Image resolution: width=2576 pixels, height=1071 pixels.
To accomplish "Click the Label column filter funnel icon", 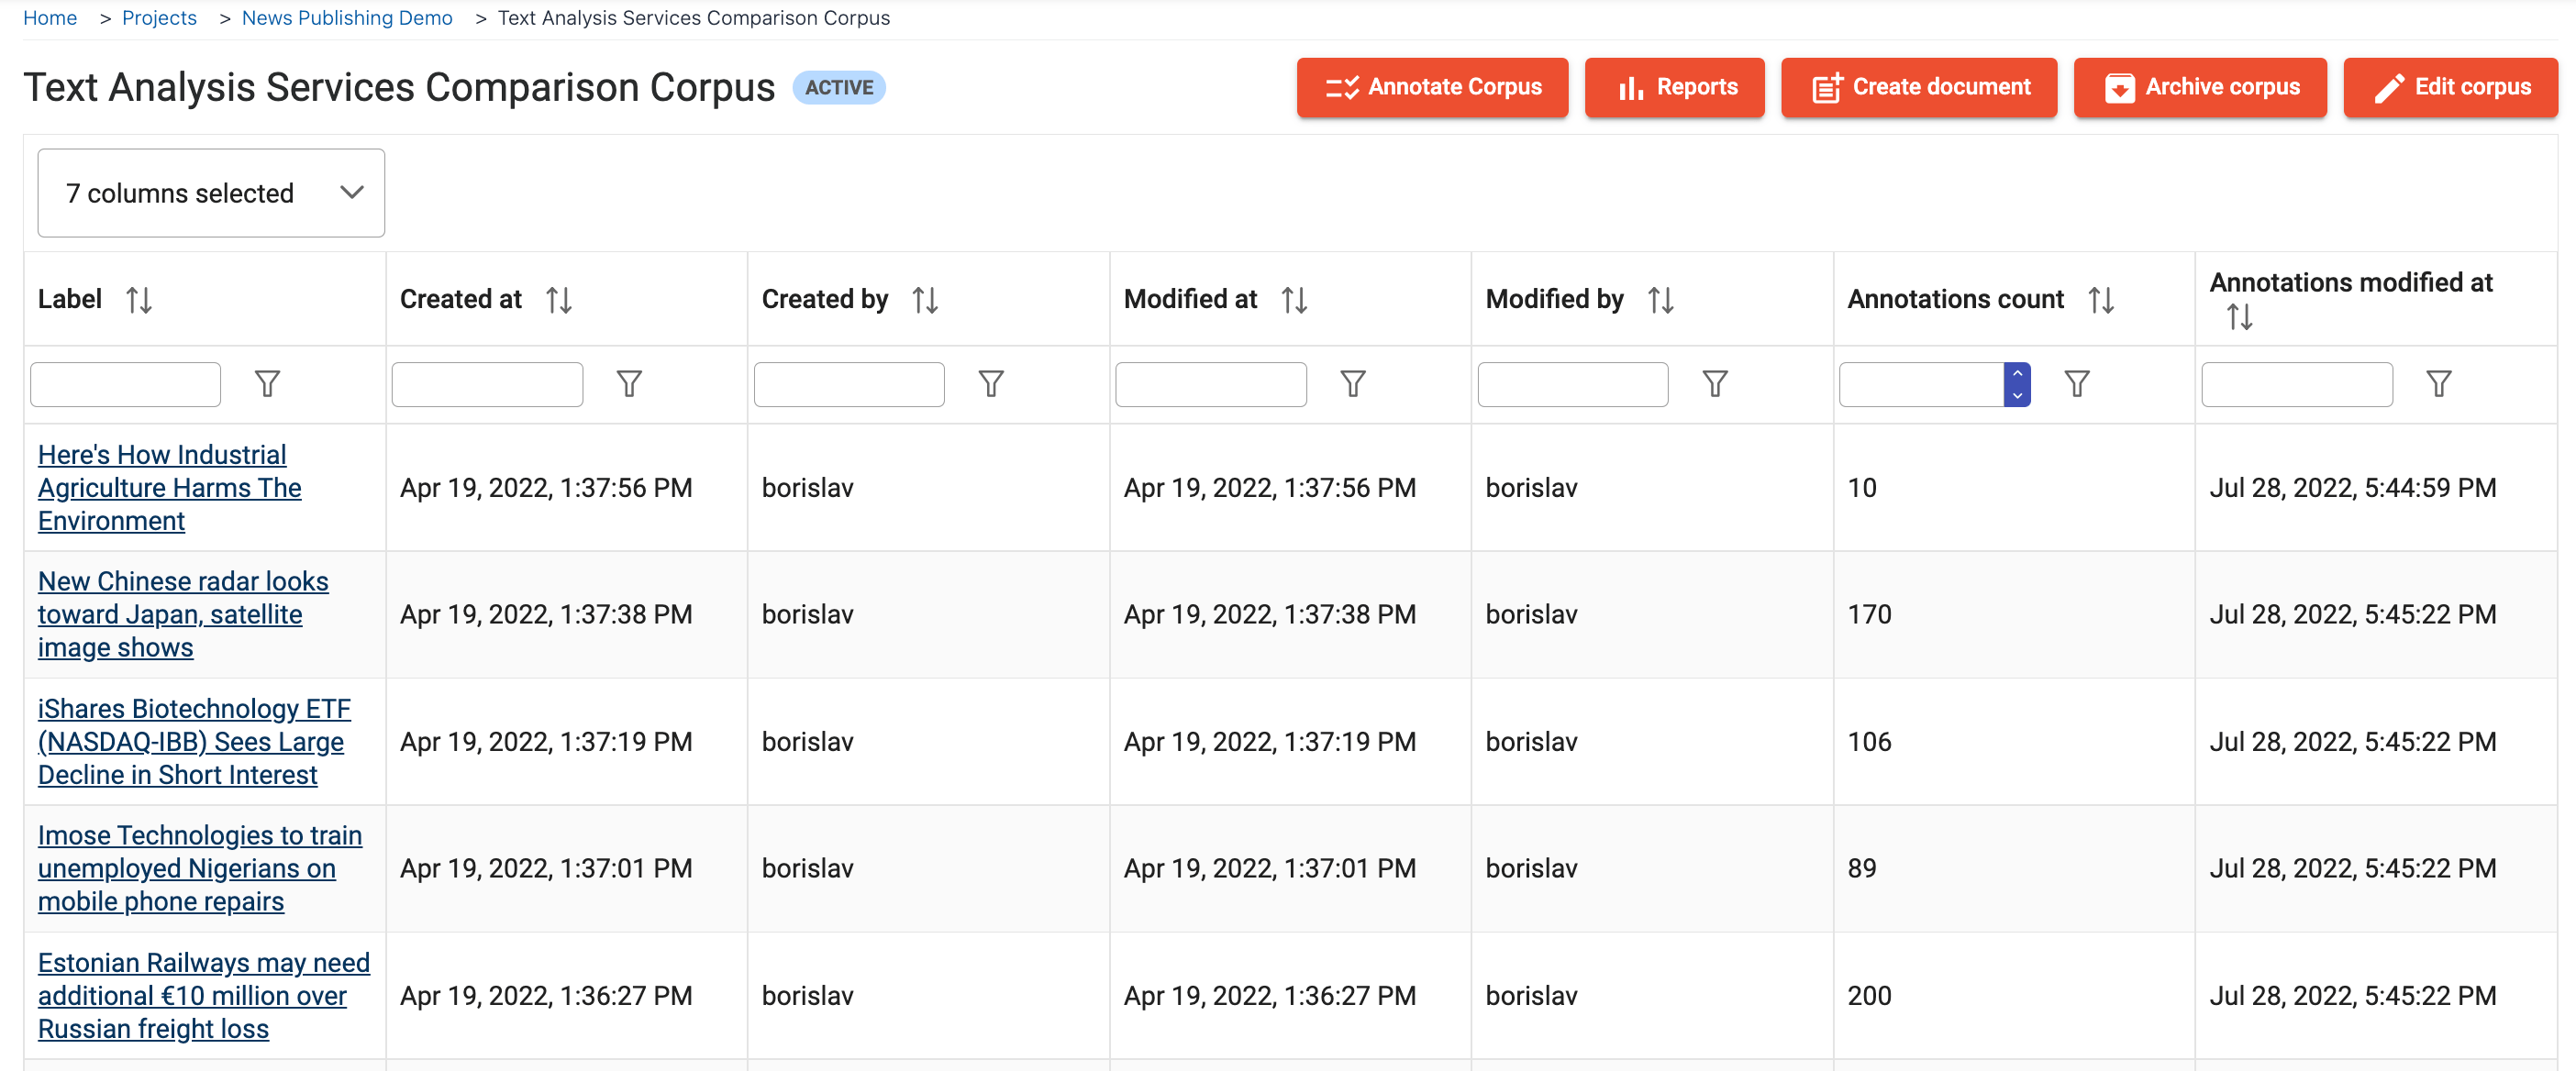I will (267, 384).
